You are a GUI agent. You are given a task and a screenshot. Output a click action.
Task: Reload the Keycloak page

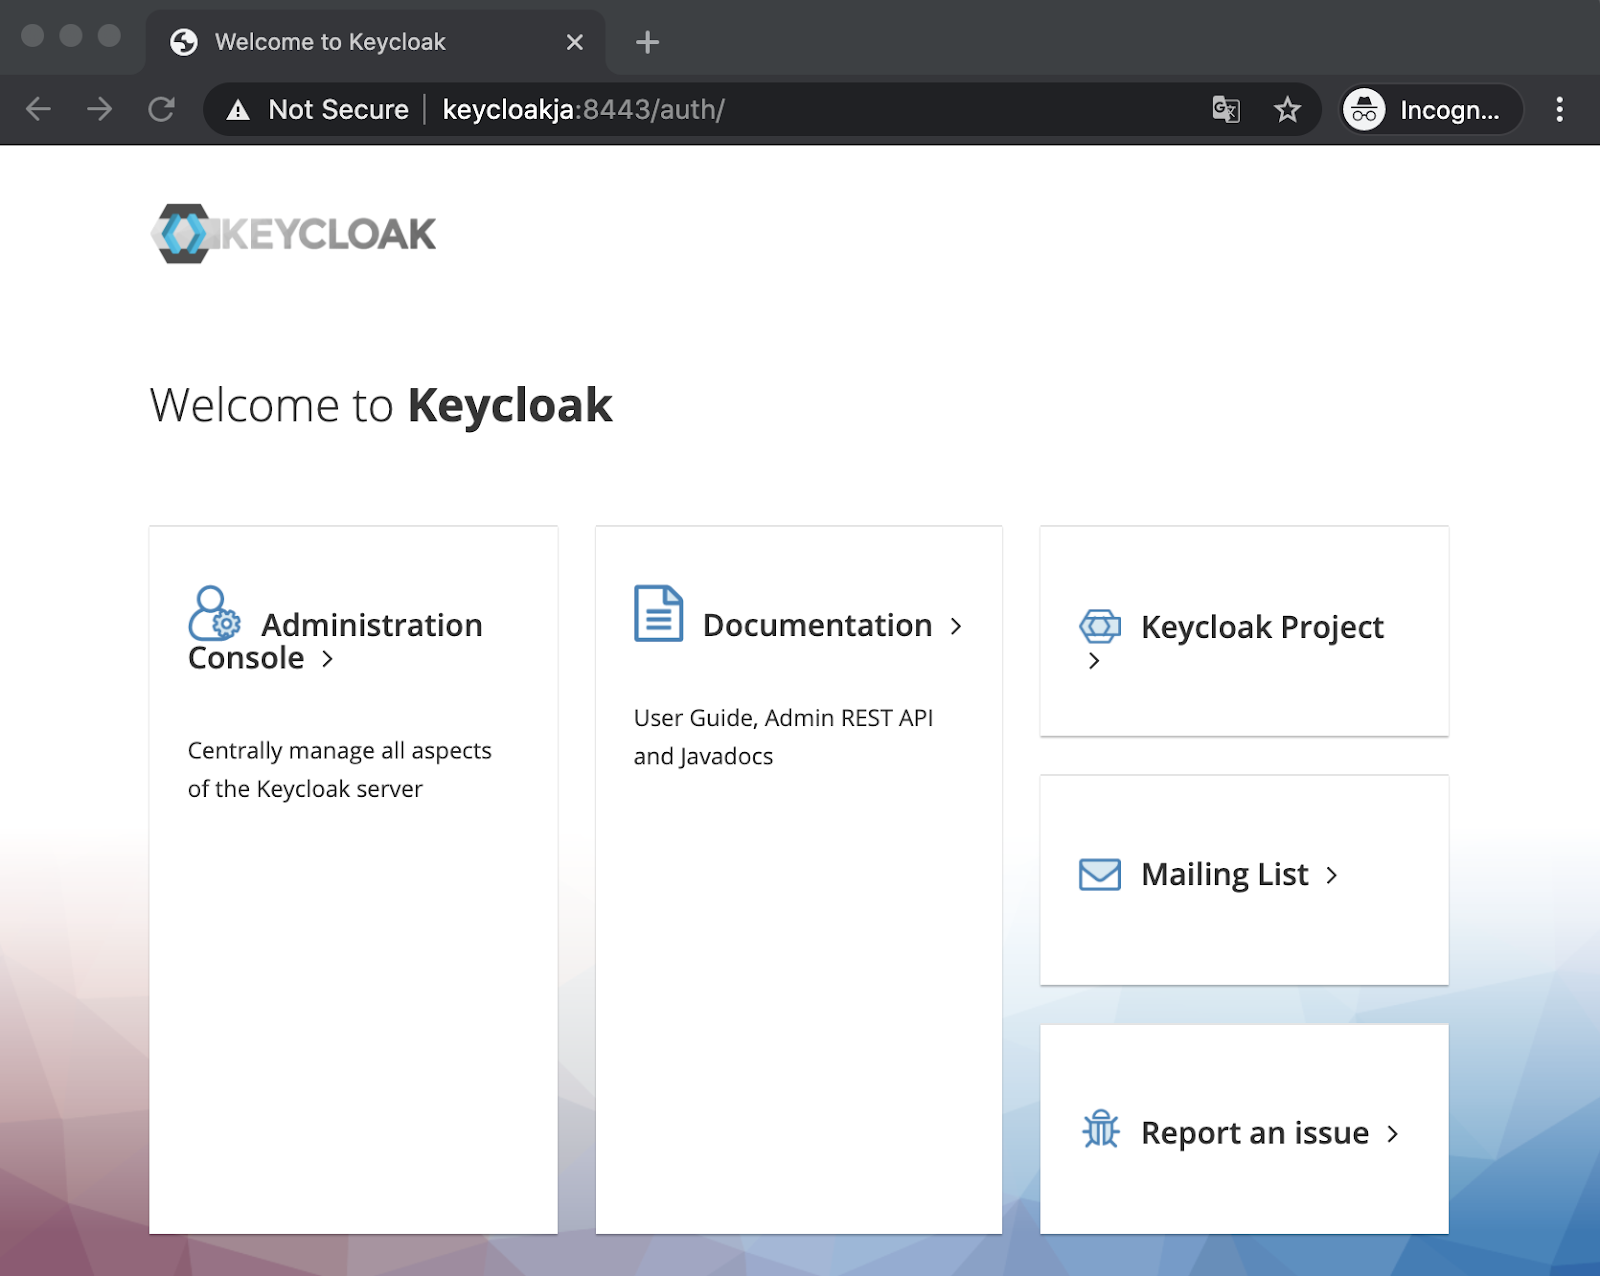click(161, 109)
